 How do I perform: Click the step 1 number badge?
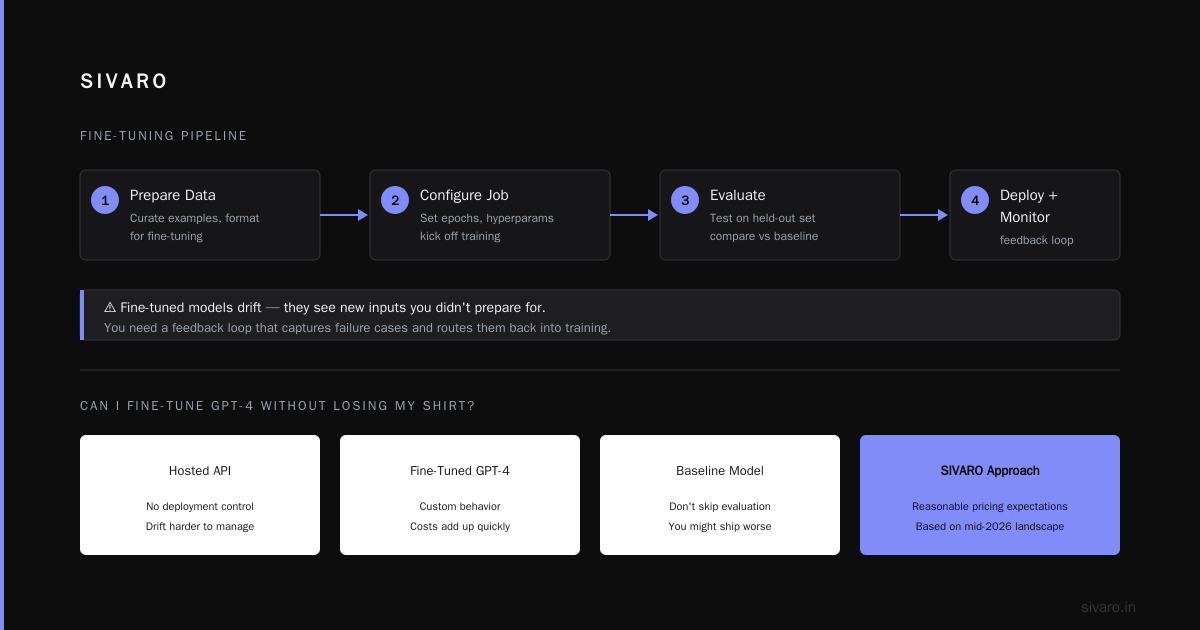tap(105, 200)
